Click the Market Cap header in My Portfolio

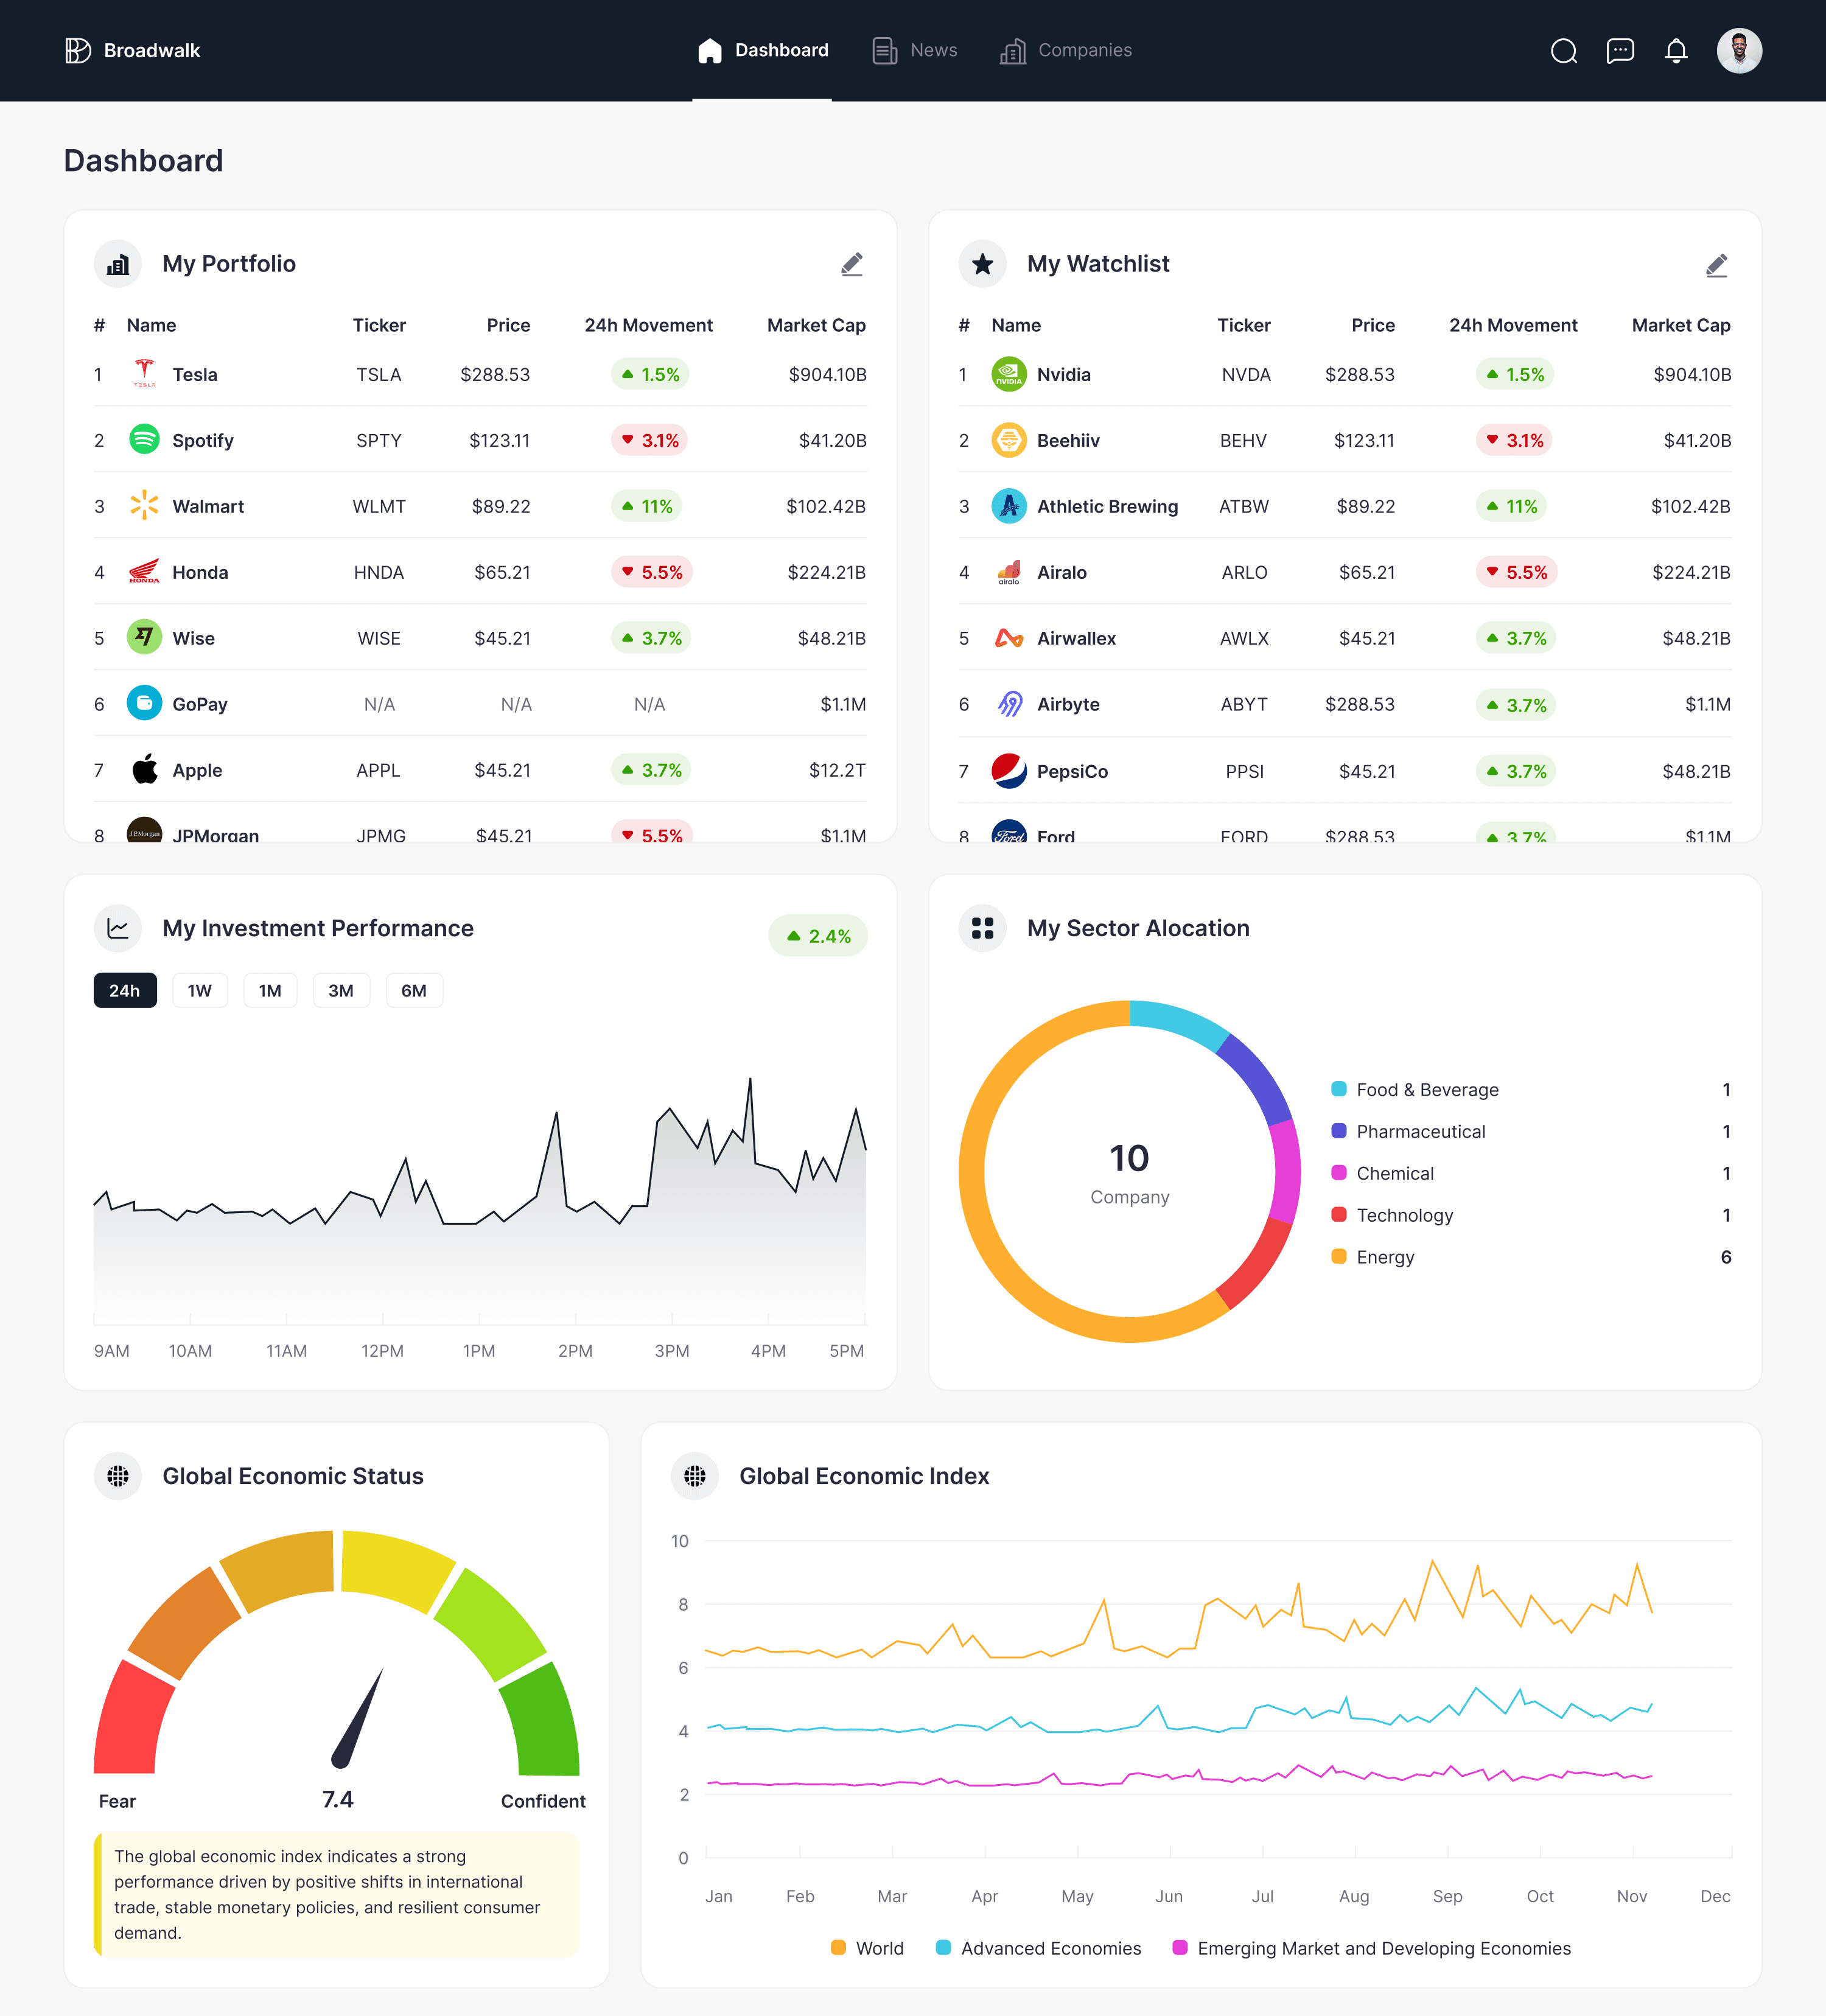[816, 325]
